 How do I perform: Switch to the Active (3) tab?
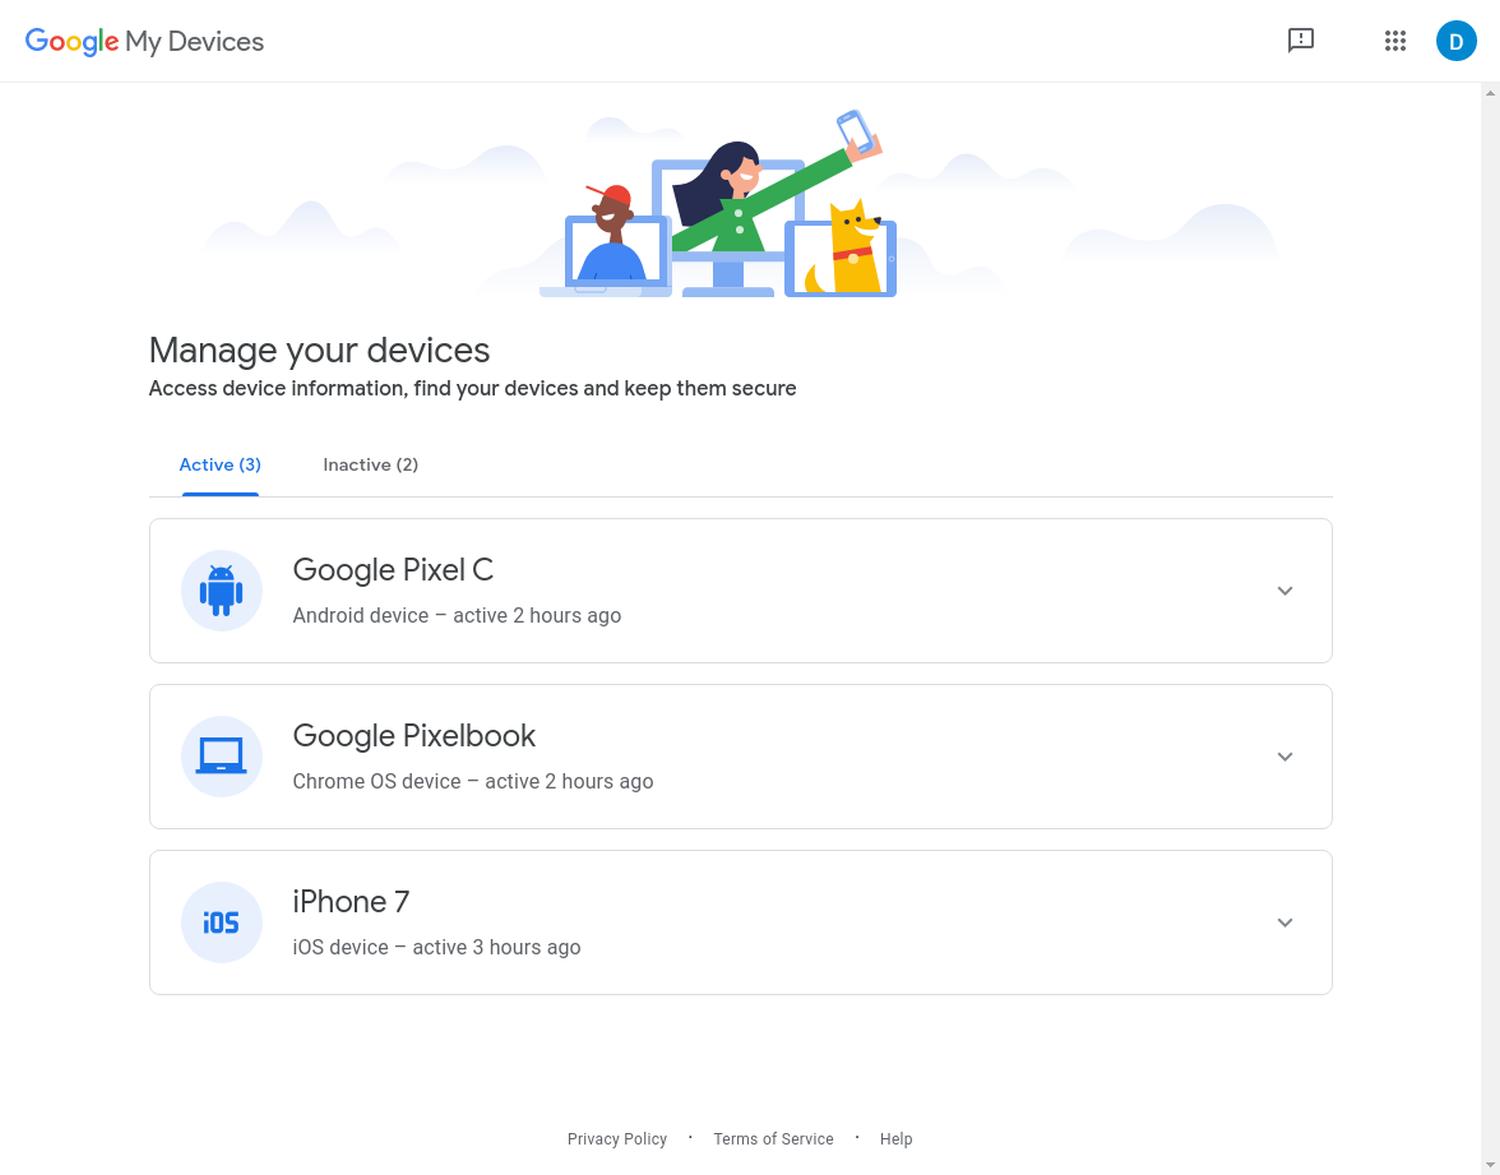click(220, 465)
